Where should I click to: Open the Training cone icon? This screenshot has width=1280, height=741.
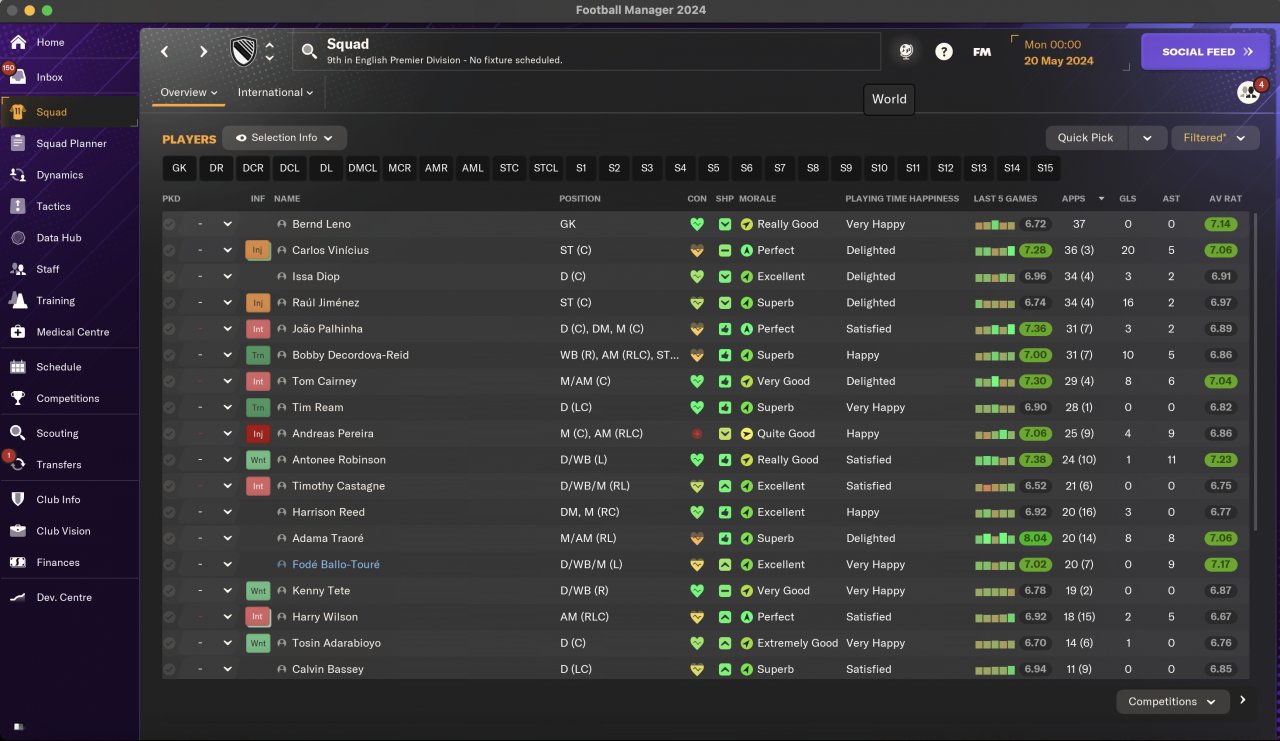[x=18, y=301]
